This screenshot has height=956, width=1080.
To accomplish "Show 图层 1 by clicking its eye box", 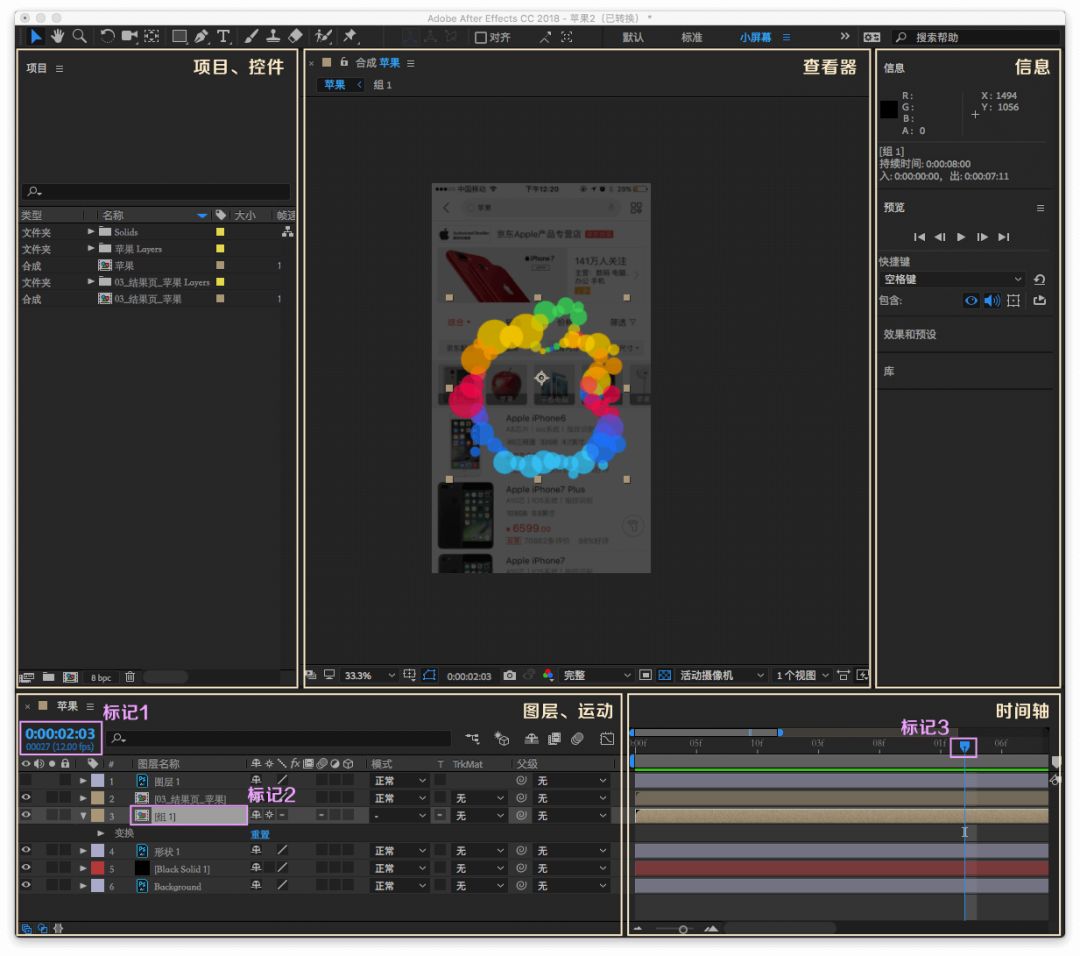I will point(26,780).
